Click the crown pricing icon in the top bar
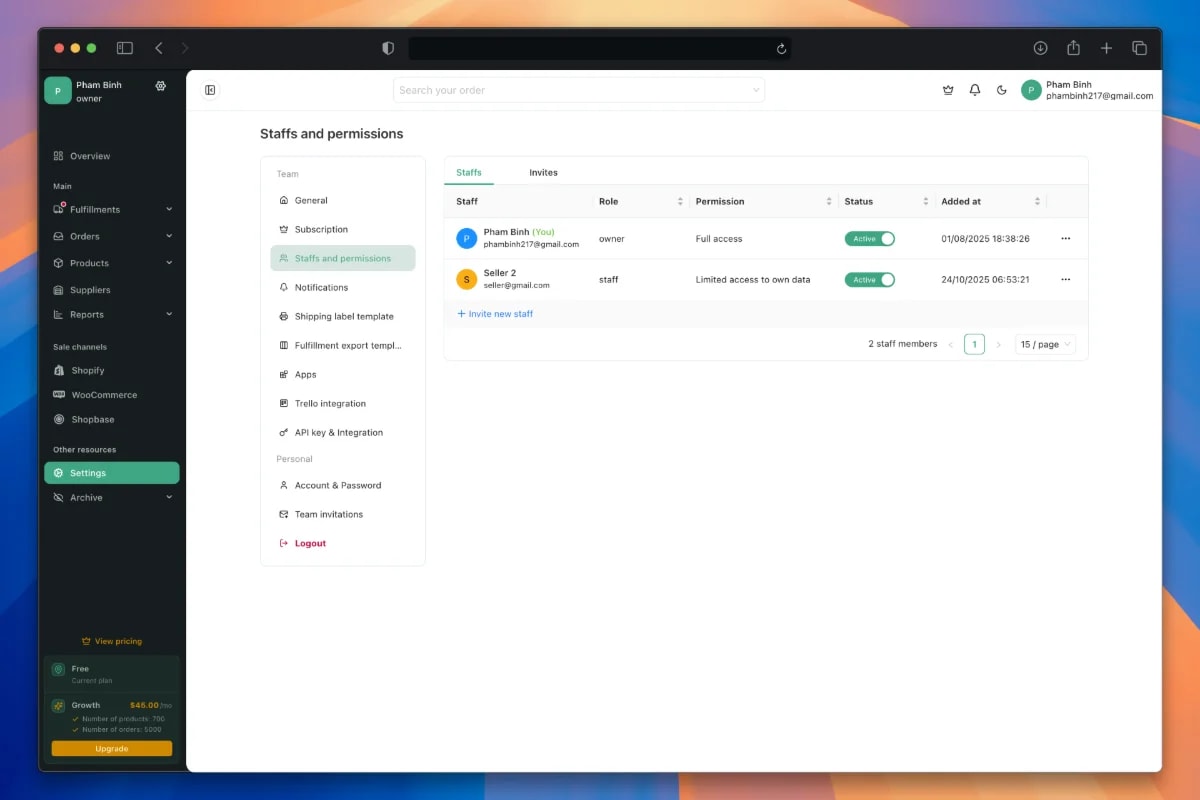The width and height of the screenshot is (1200, 800). [x=948, y=90]
